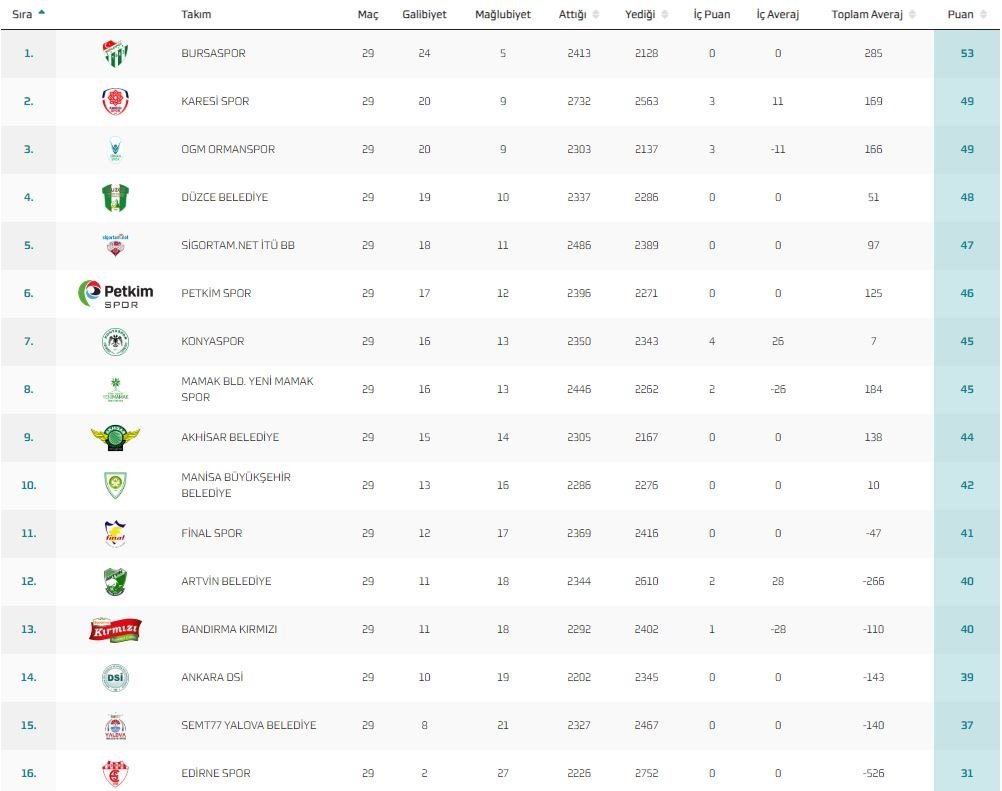Click the Bursaspor team logo
Viewport: 1002px width, 791px height.
click(115, 54)
